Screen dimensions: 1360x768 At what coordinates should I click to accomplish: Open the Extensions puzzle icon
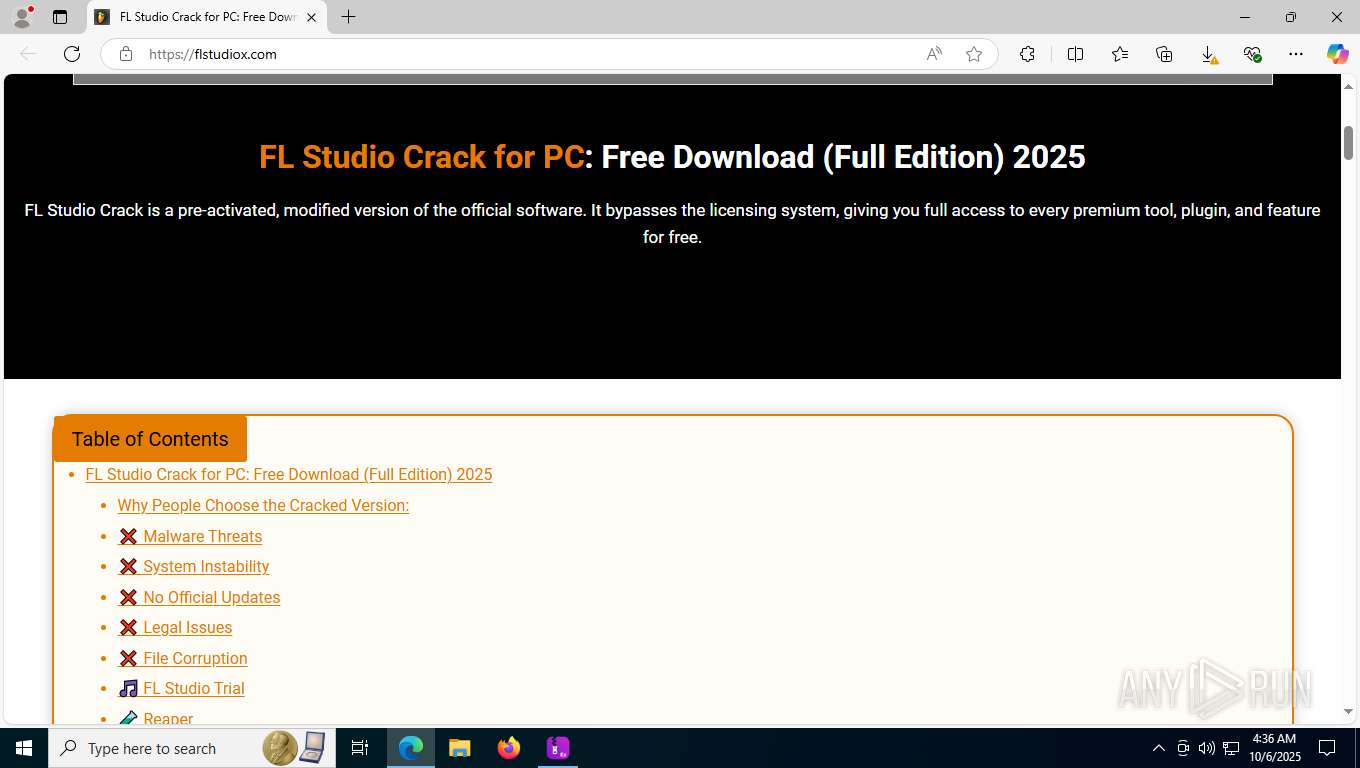(1027, 54)
